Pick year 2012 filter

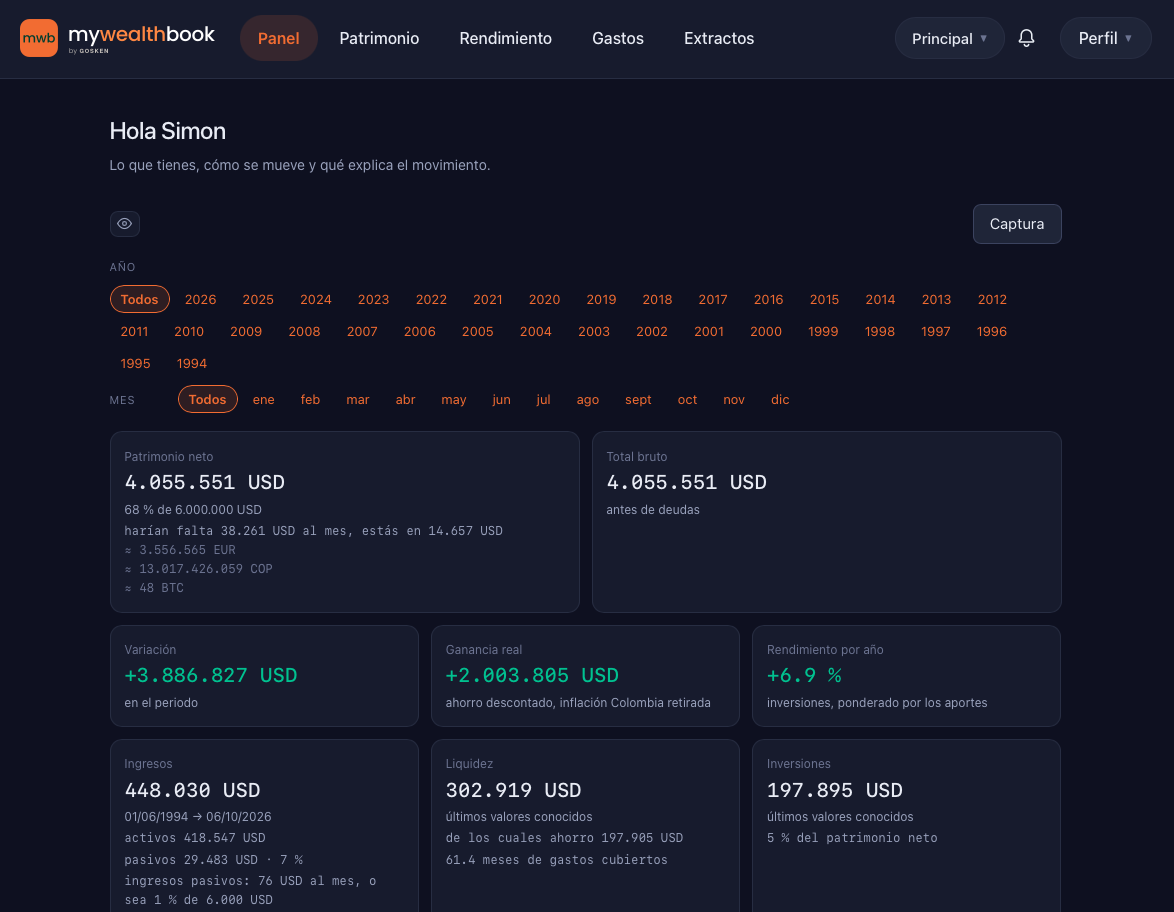992,300
